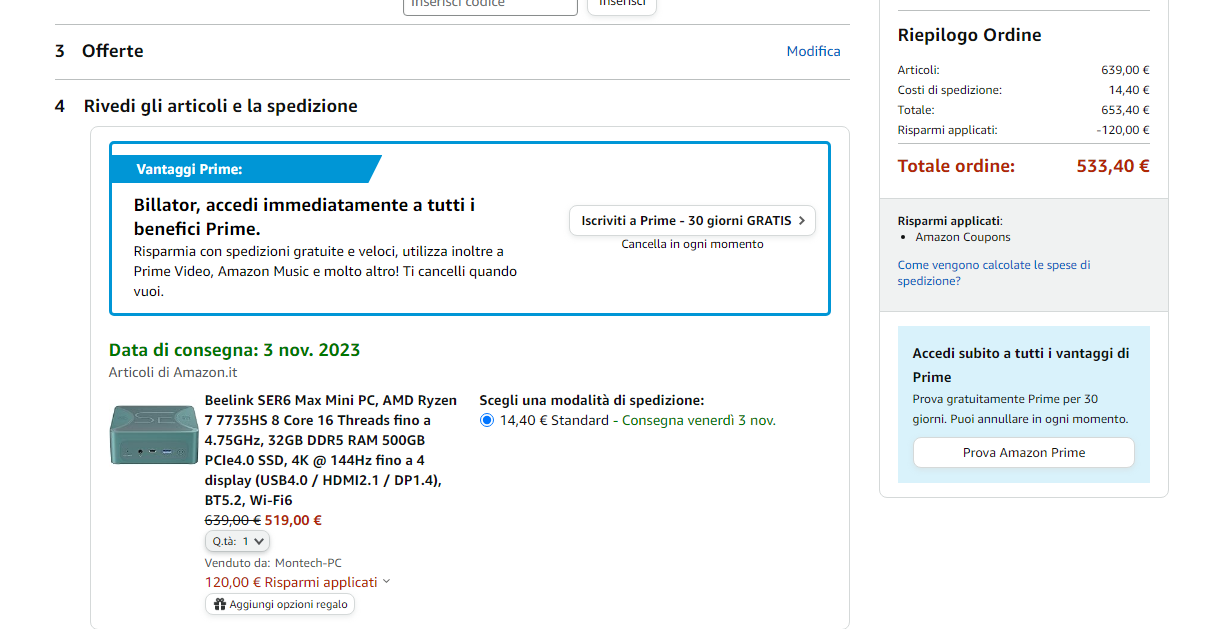This screenshot has height=629, width=1207.
Task: Click the Offerte section heading
Action: coord(113,51)
